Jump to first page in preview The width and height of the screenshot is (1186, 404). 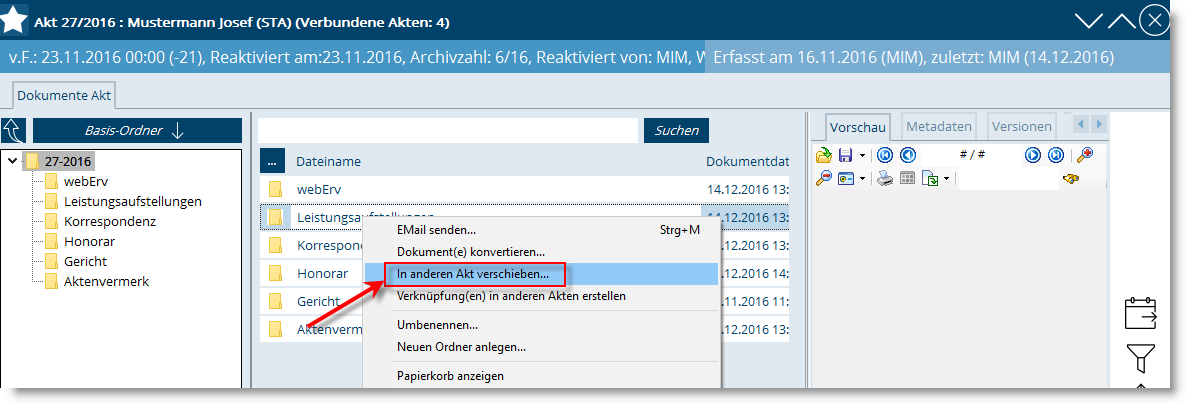tap(885, 155)
